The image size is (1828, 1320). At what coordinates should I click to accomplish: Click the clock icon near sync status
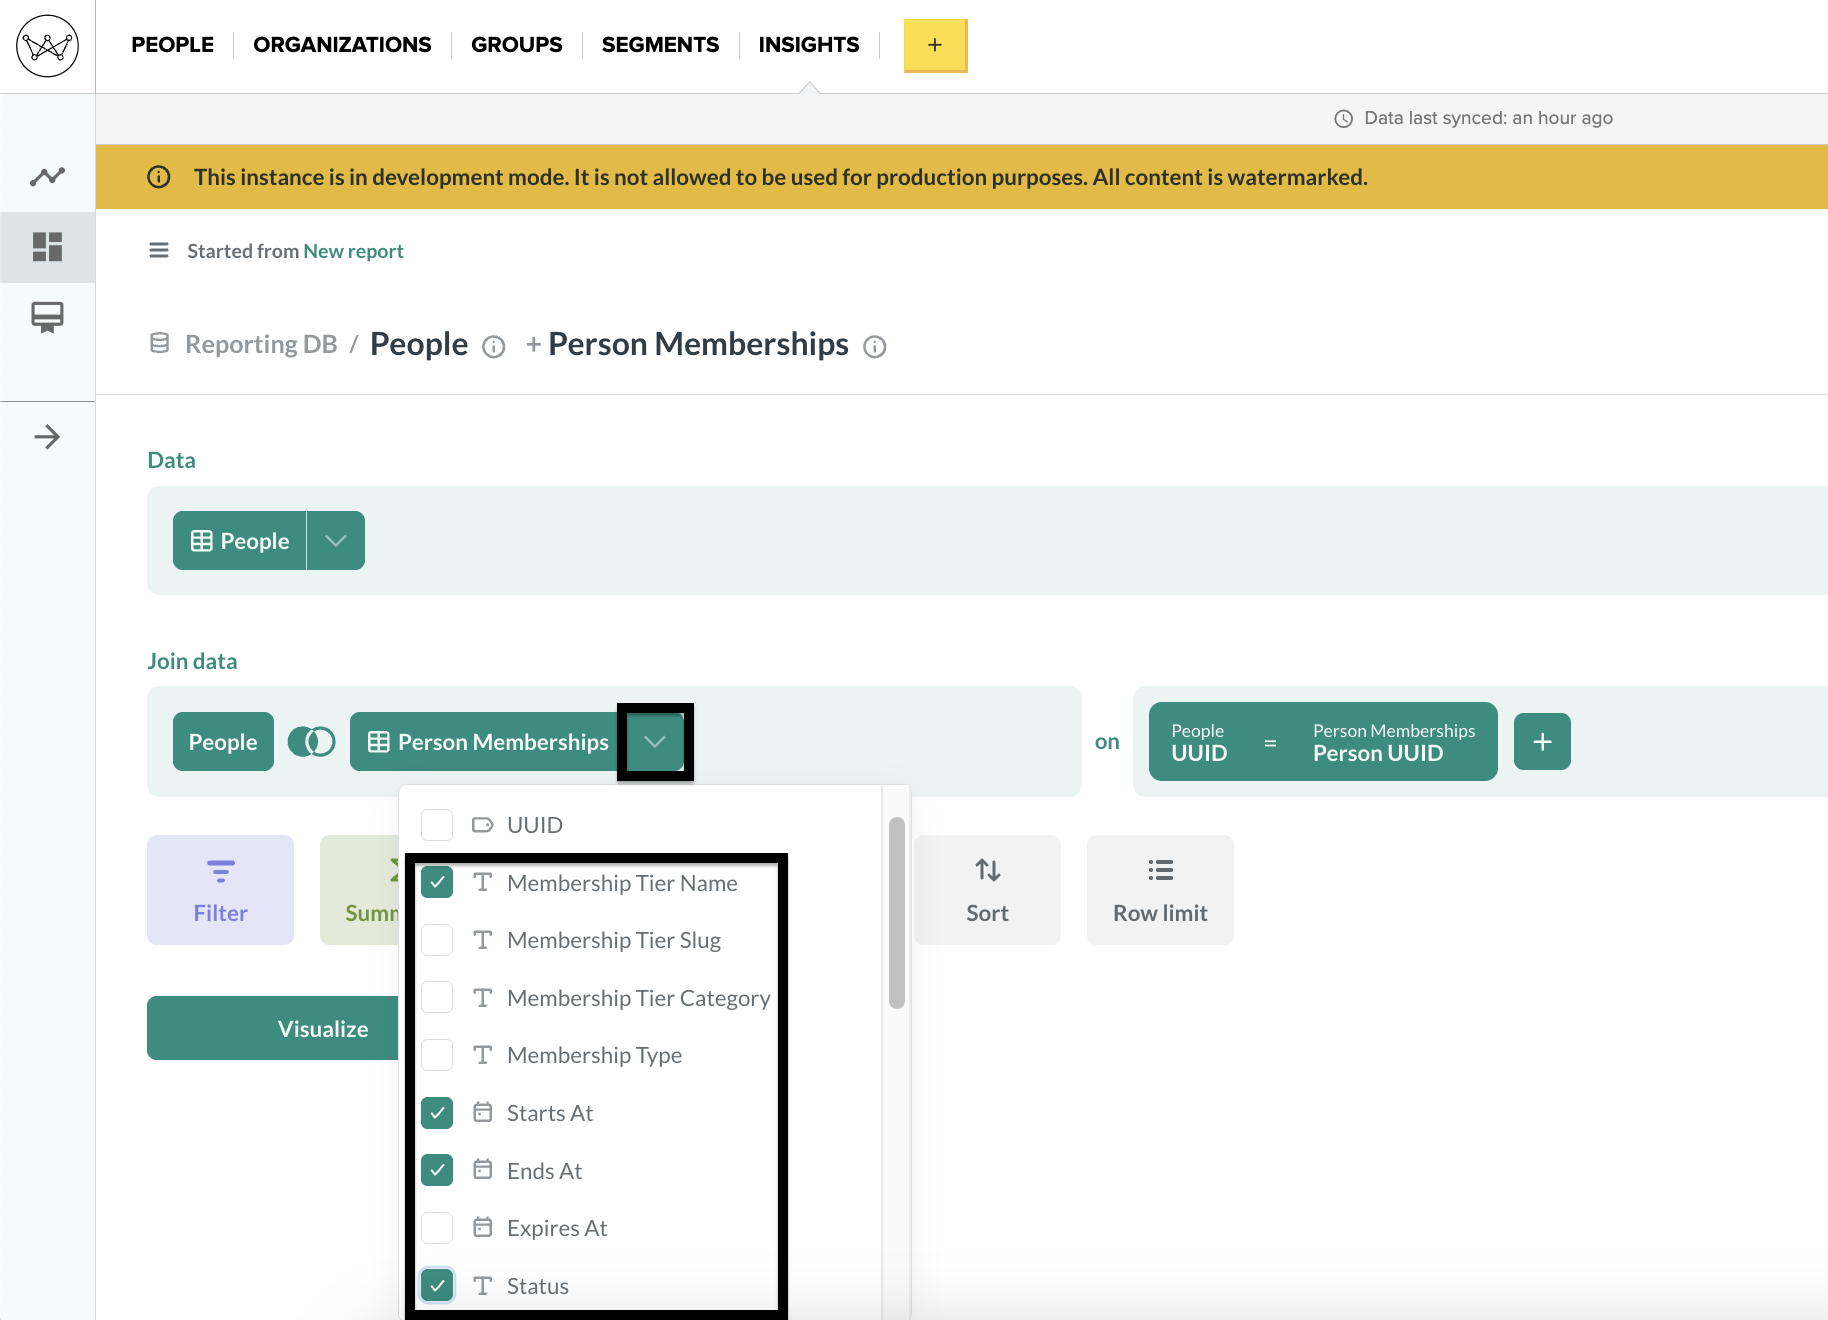click(1344, 119)
